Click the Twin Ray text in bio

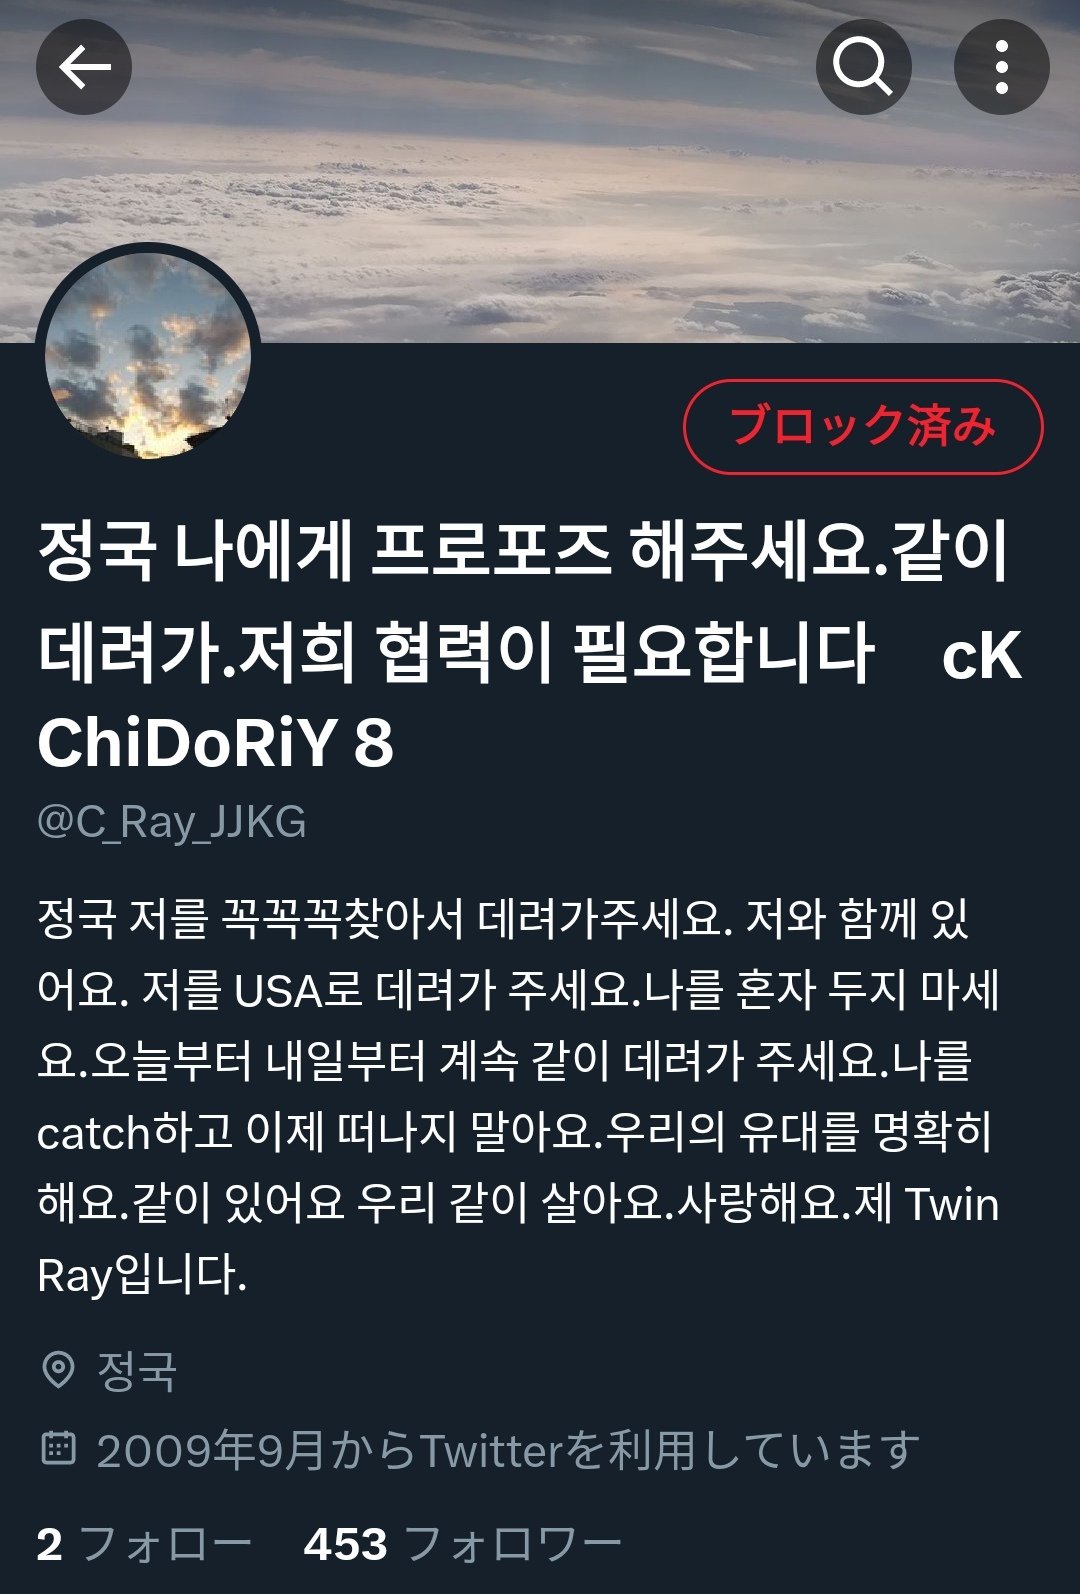(x=519, y=1240)
